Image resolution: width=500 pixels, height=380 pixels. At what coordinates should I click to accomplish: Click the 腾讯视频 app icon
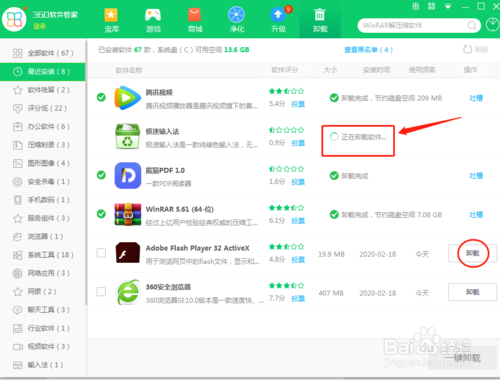pyautogui.click(x=127, y=98)
